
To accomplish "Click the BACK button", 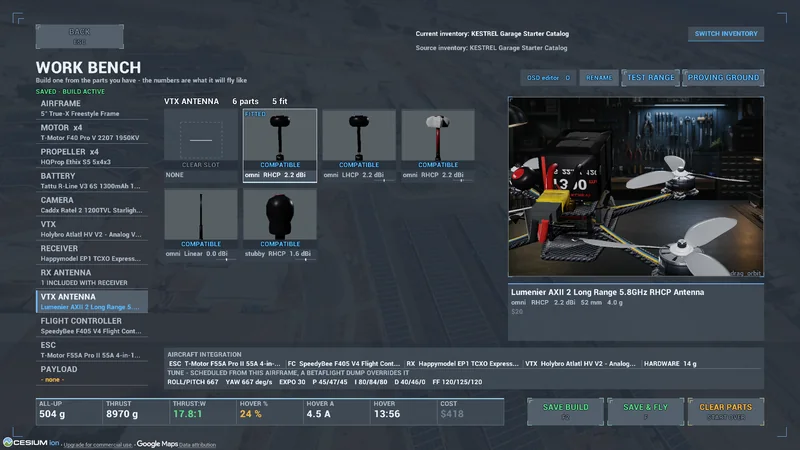I will click(x=80, y=37).
